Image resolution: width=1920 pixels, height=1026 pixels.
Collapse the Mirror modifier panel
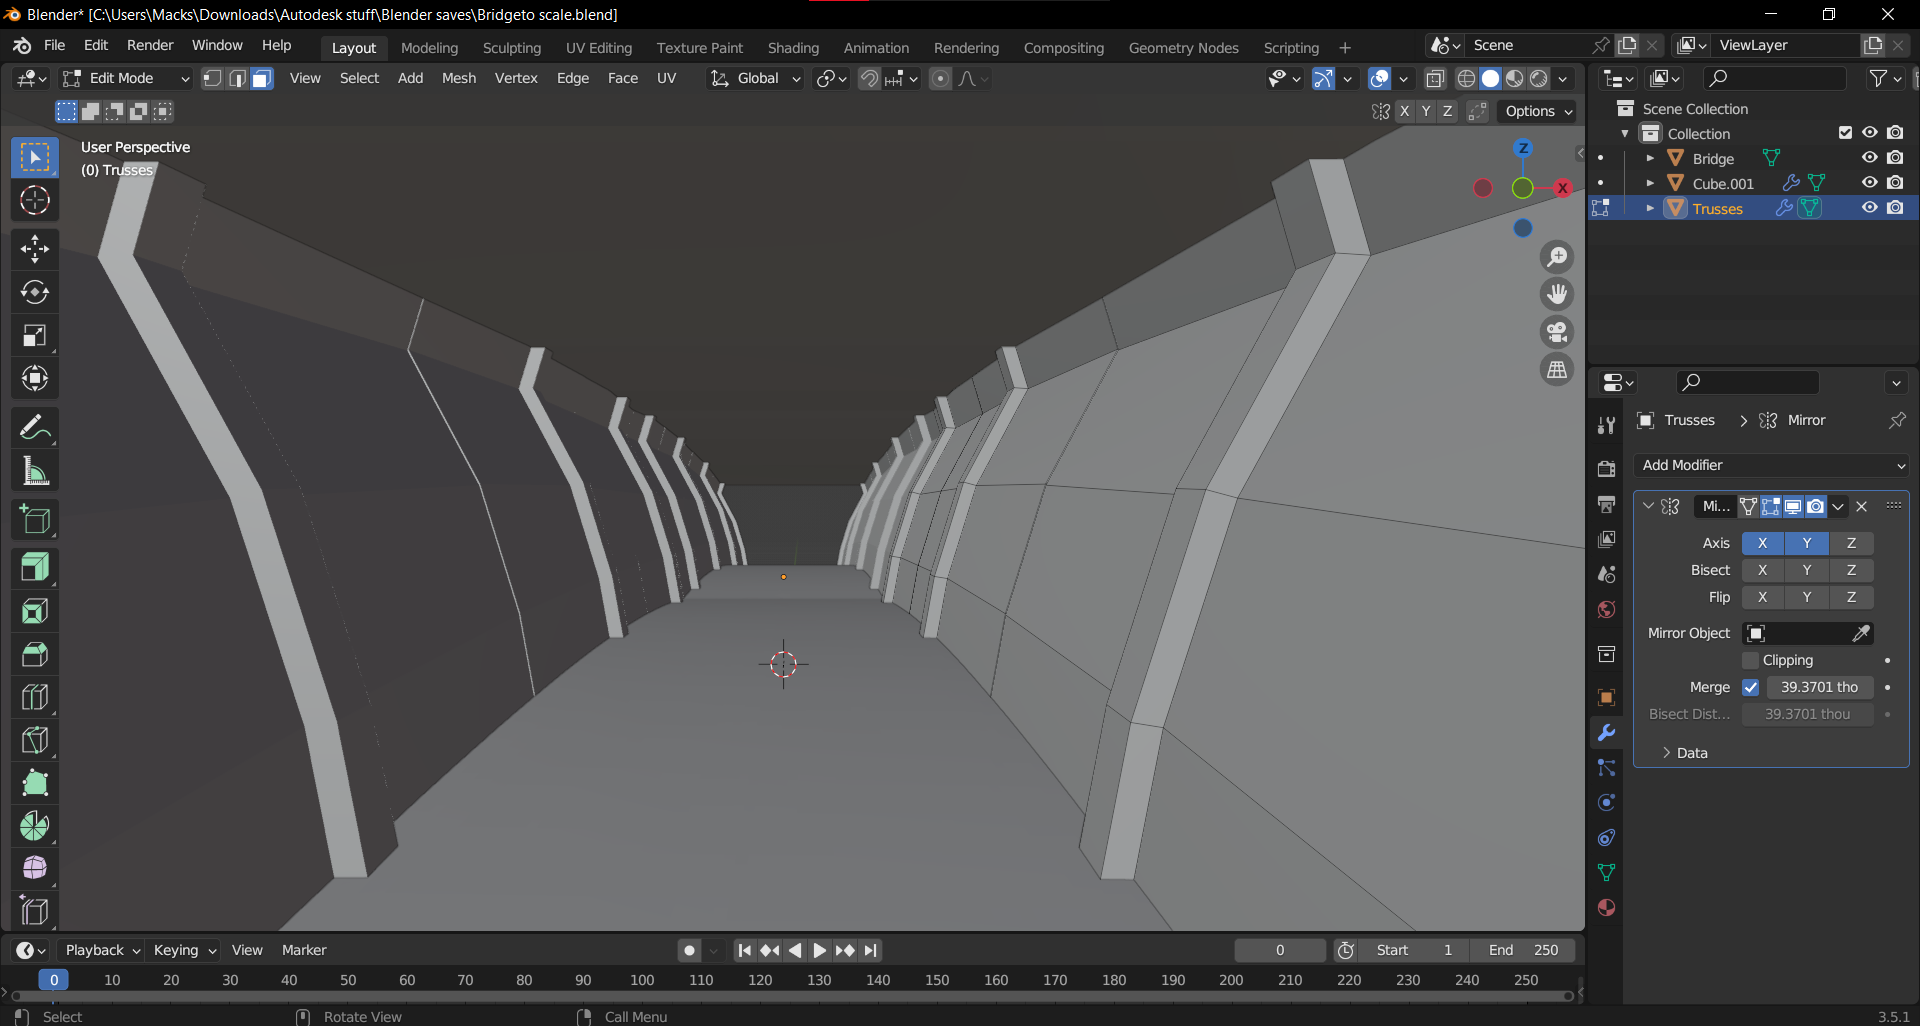1648,506
